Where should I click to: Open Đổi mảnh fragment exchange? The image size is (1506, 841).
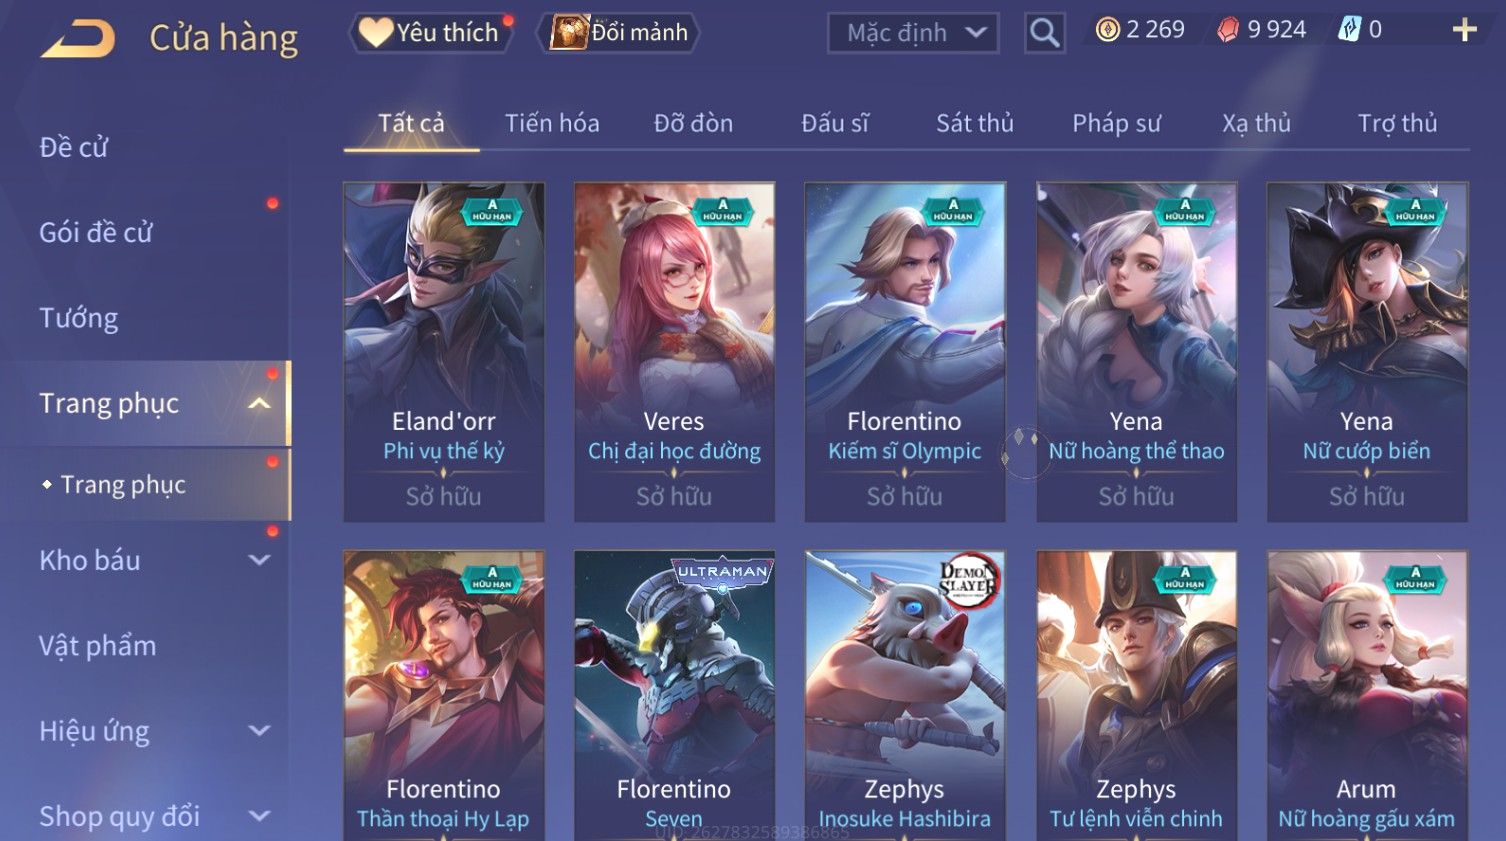[619, 32]
